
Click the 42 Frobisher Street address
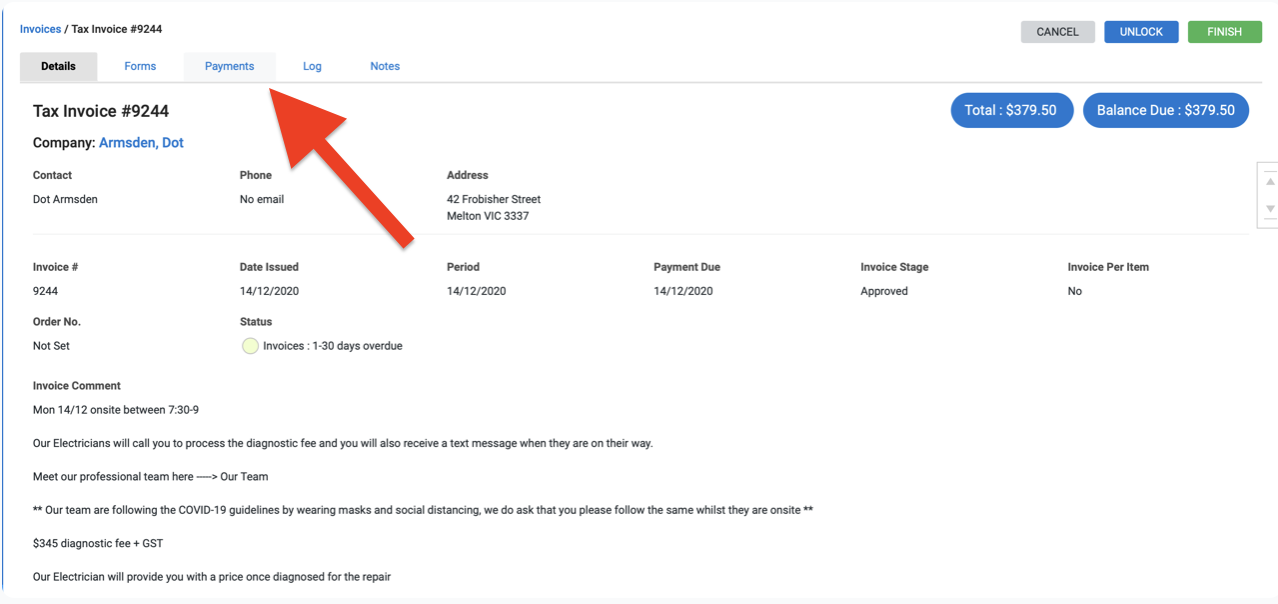click(x=493, y=200)
